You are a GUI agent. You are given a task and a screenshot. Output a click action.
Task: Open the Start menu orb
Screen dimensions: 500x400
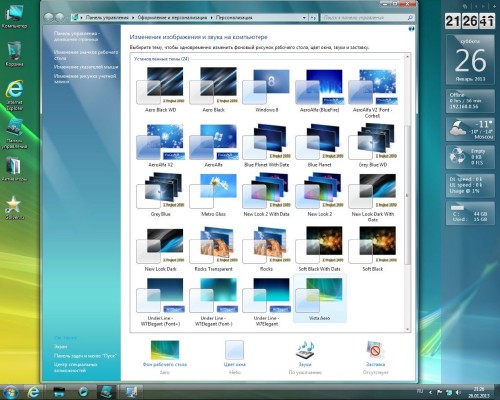pos(10,391)
